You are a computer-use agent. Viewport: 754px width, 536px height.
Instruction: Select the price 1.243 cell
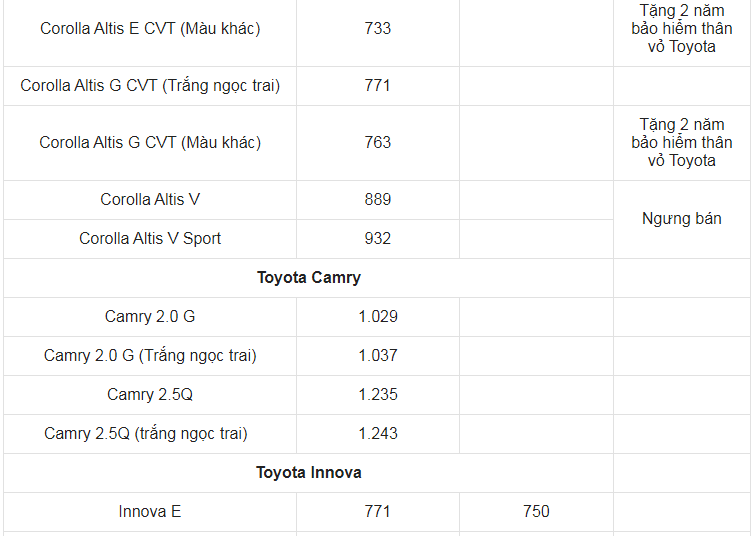377,434
